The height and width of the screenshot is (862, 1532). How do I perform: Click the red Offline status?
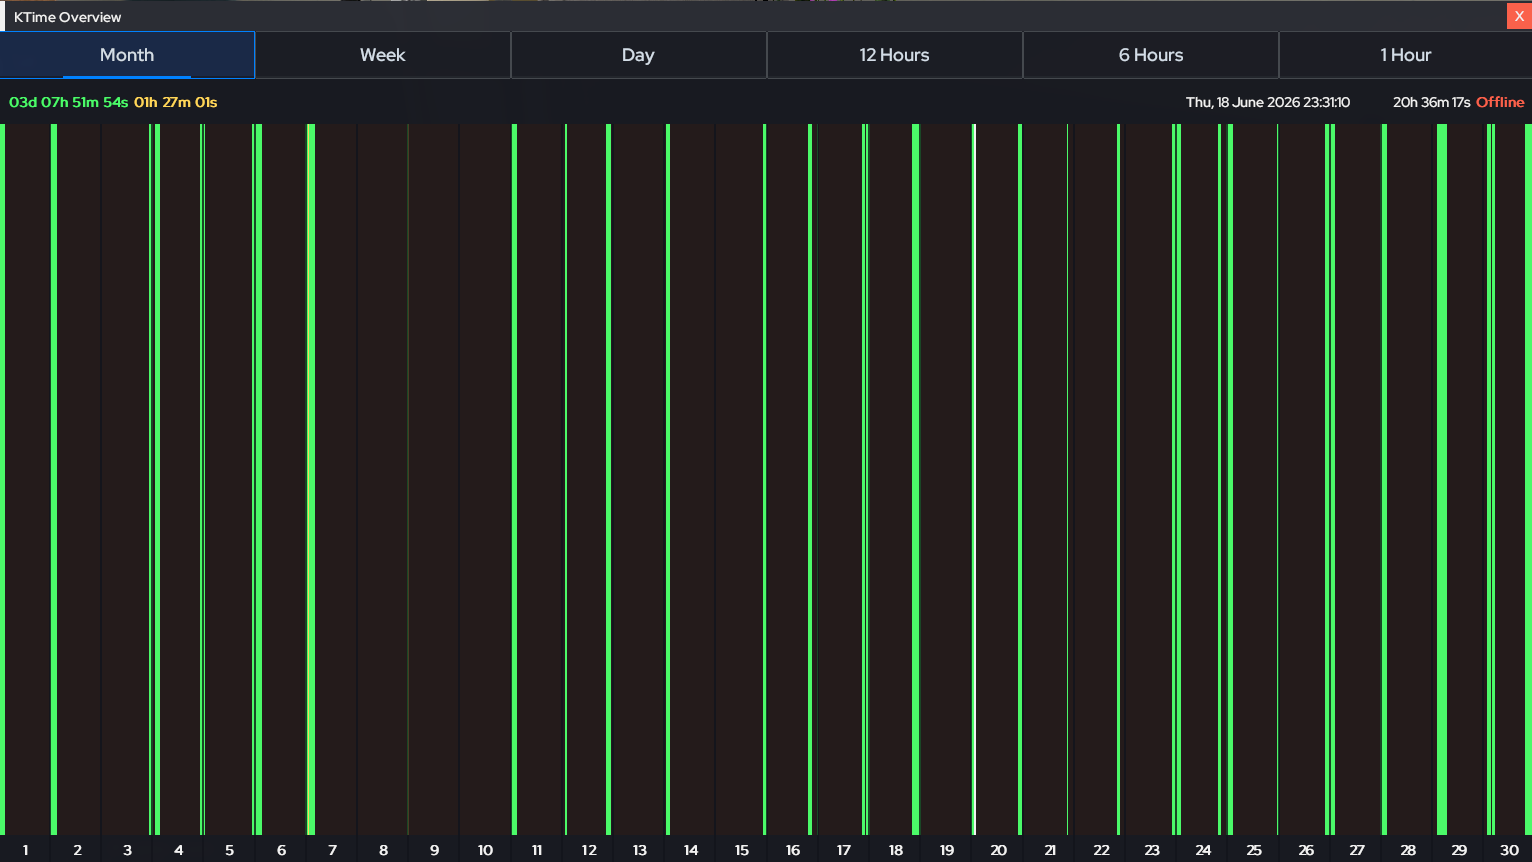(x=1500, y=102)
